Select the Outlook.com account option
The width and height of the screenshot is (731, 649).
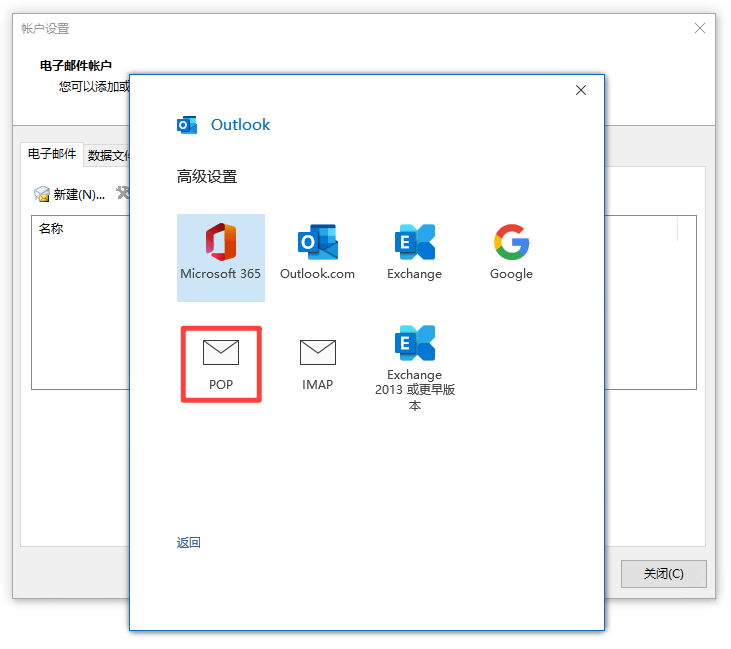click(x=317, y=252)
